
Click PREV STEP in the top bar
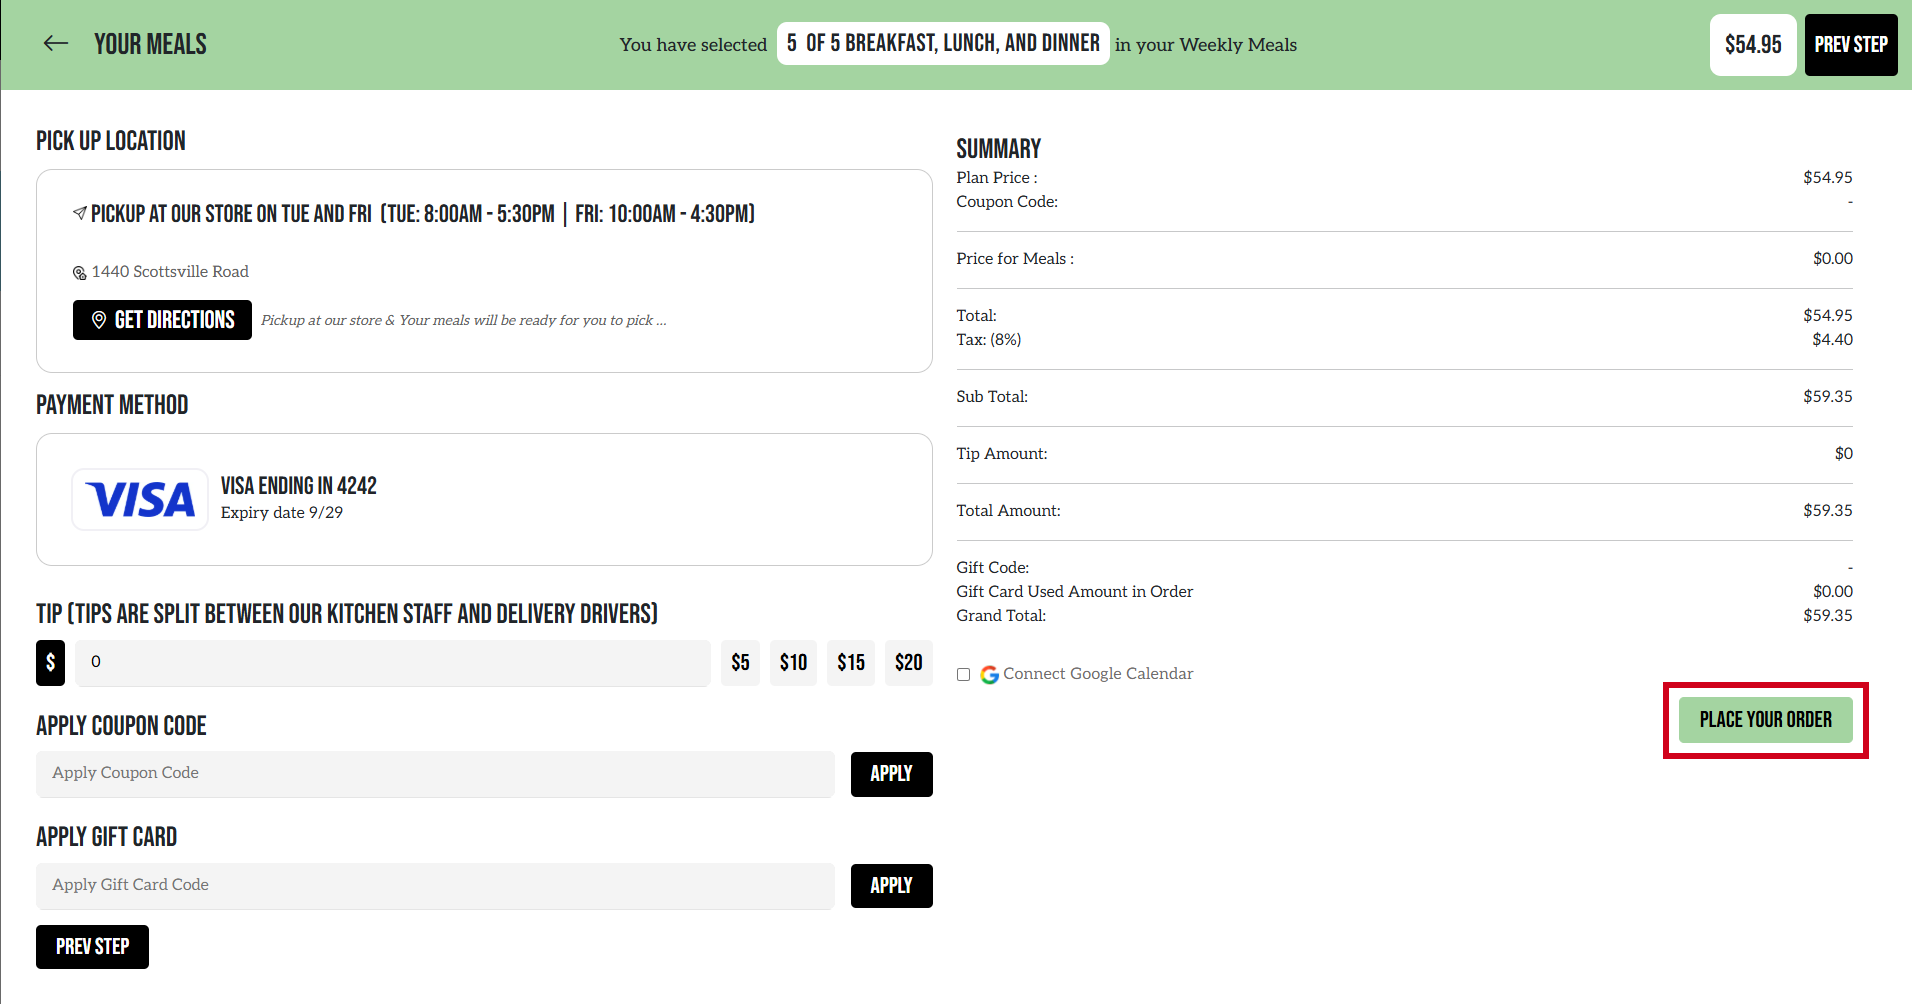1850,45
